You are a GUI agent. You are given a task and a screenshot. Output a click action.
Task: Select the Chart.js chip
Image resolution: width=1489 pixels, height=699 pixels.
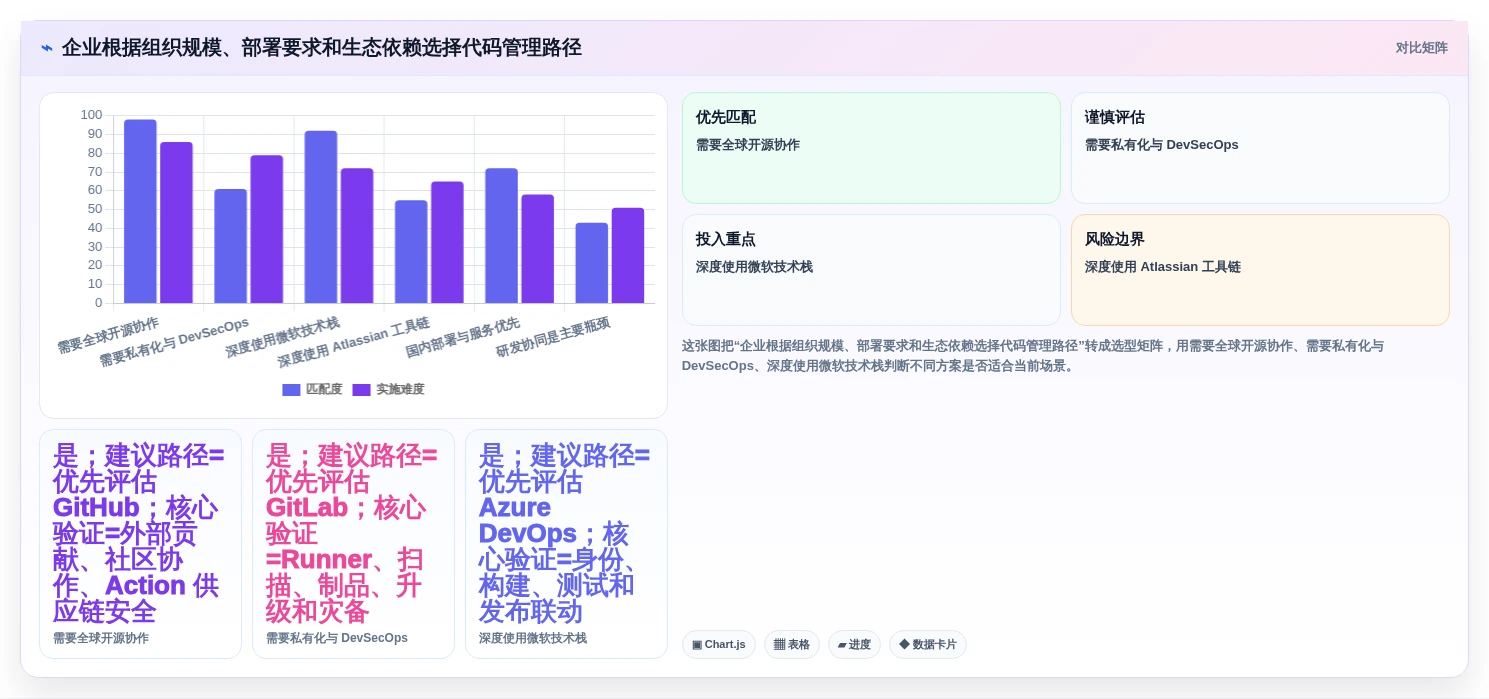click(x=719, y=645)
